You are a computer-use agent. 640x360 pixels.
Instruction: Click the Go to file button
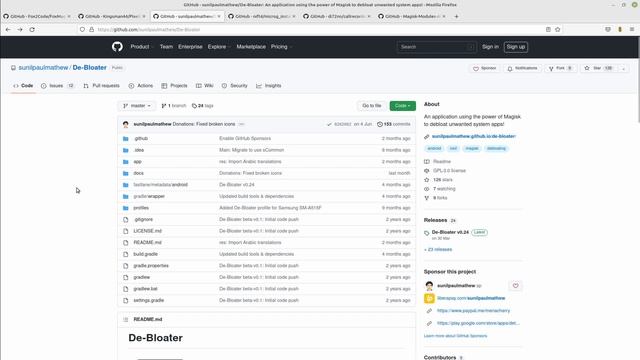click(371, 106)
